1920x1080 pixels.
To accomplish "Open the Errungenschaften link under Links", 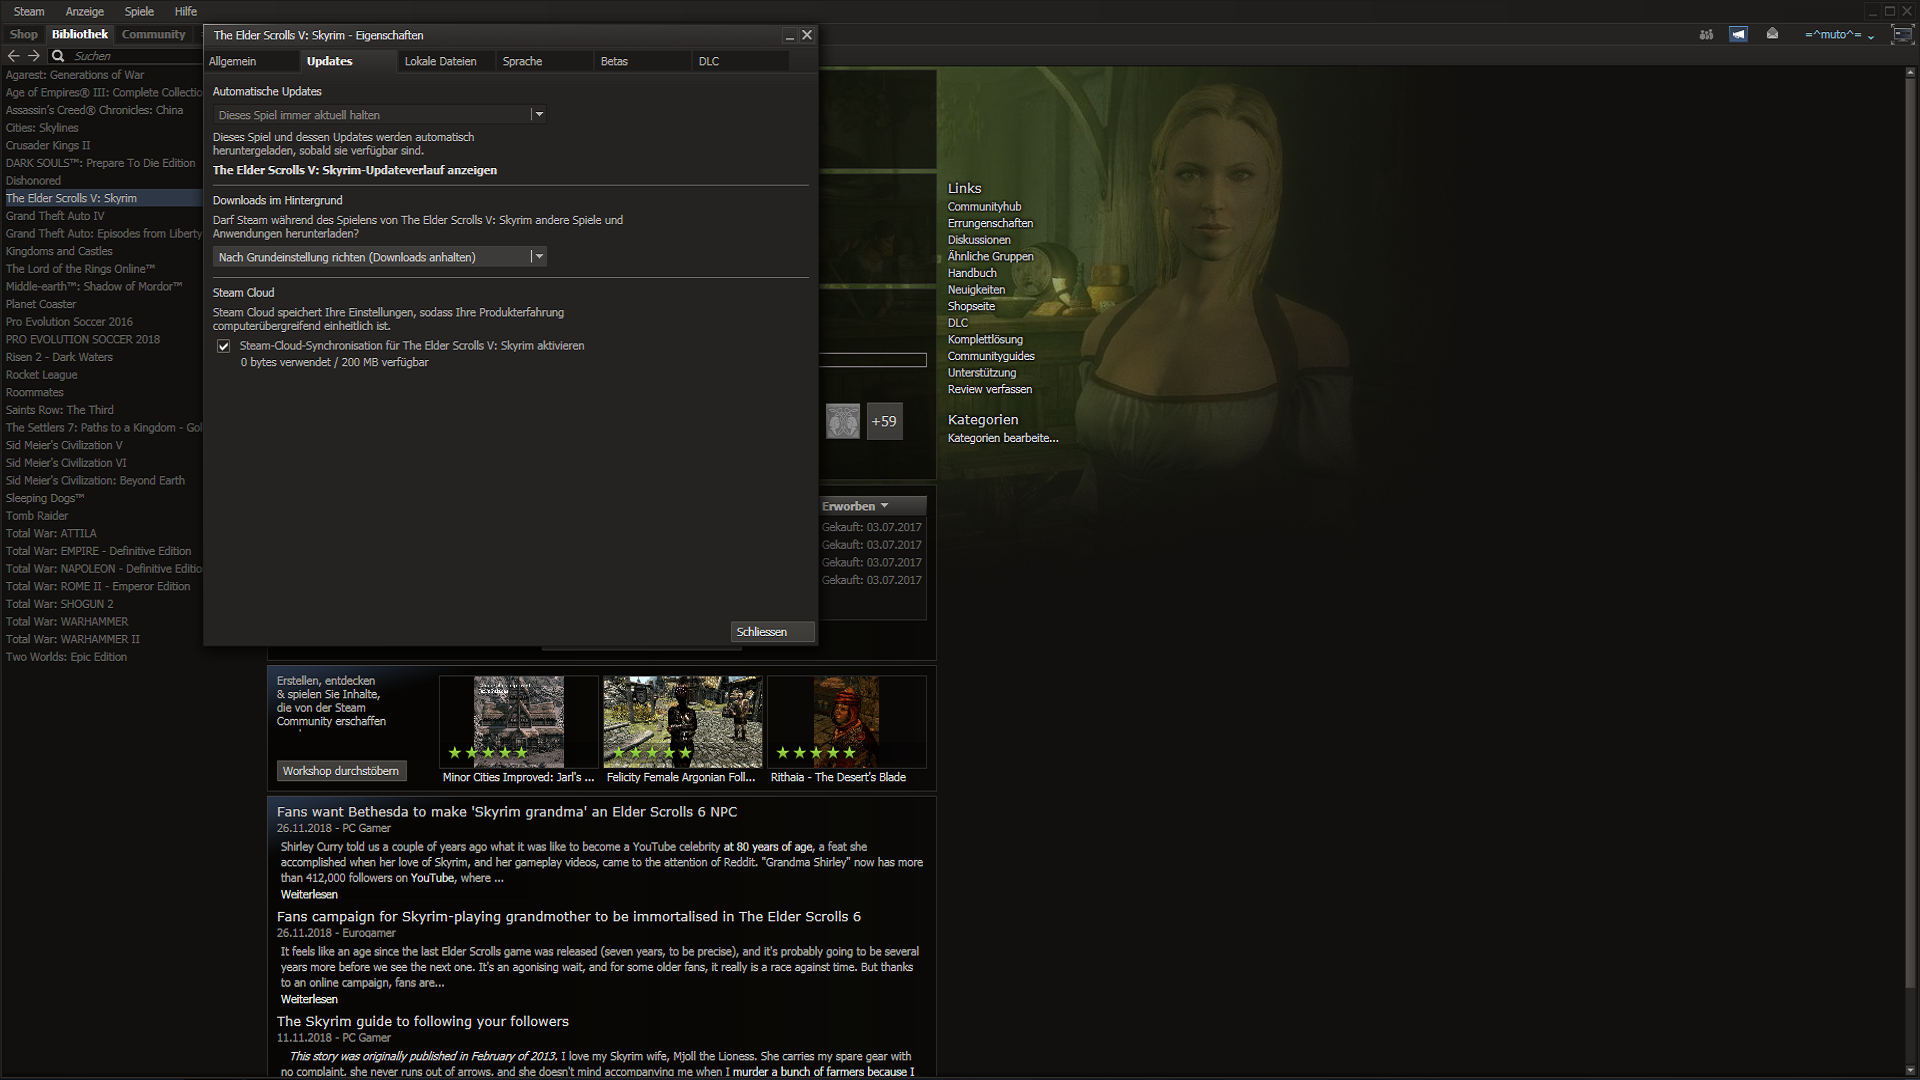I will click(989, 222).
